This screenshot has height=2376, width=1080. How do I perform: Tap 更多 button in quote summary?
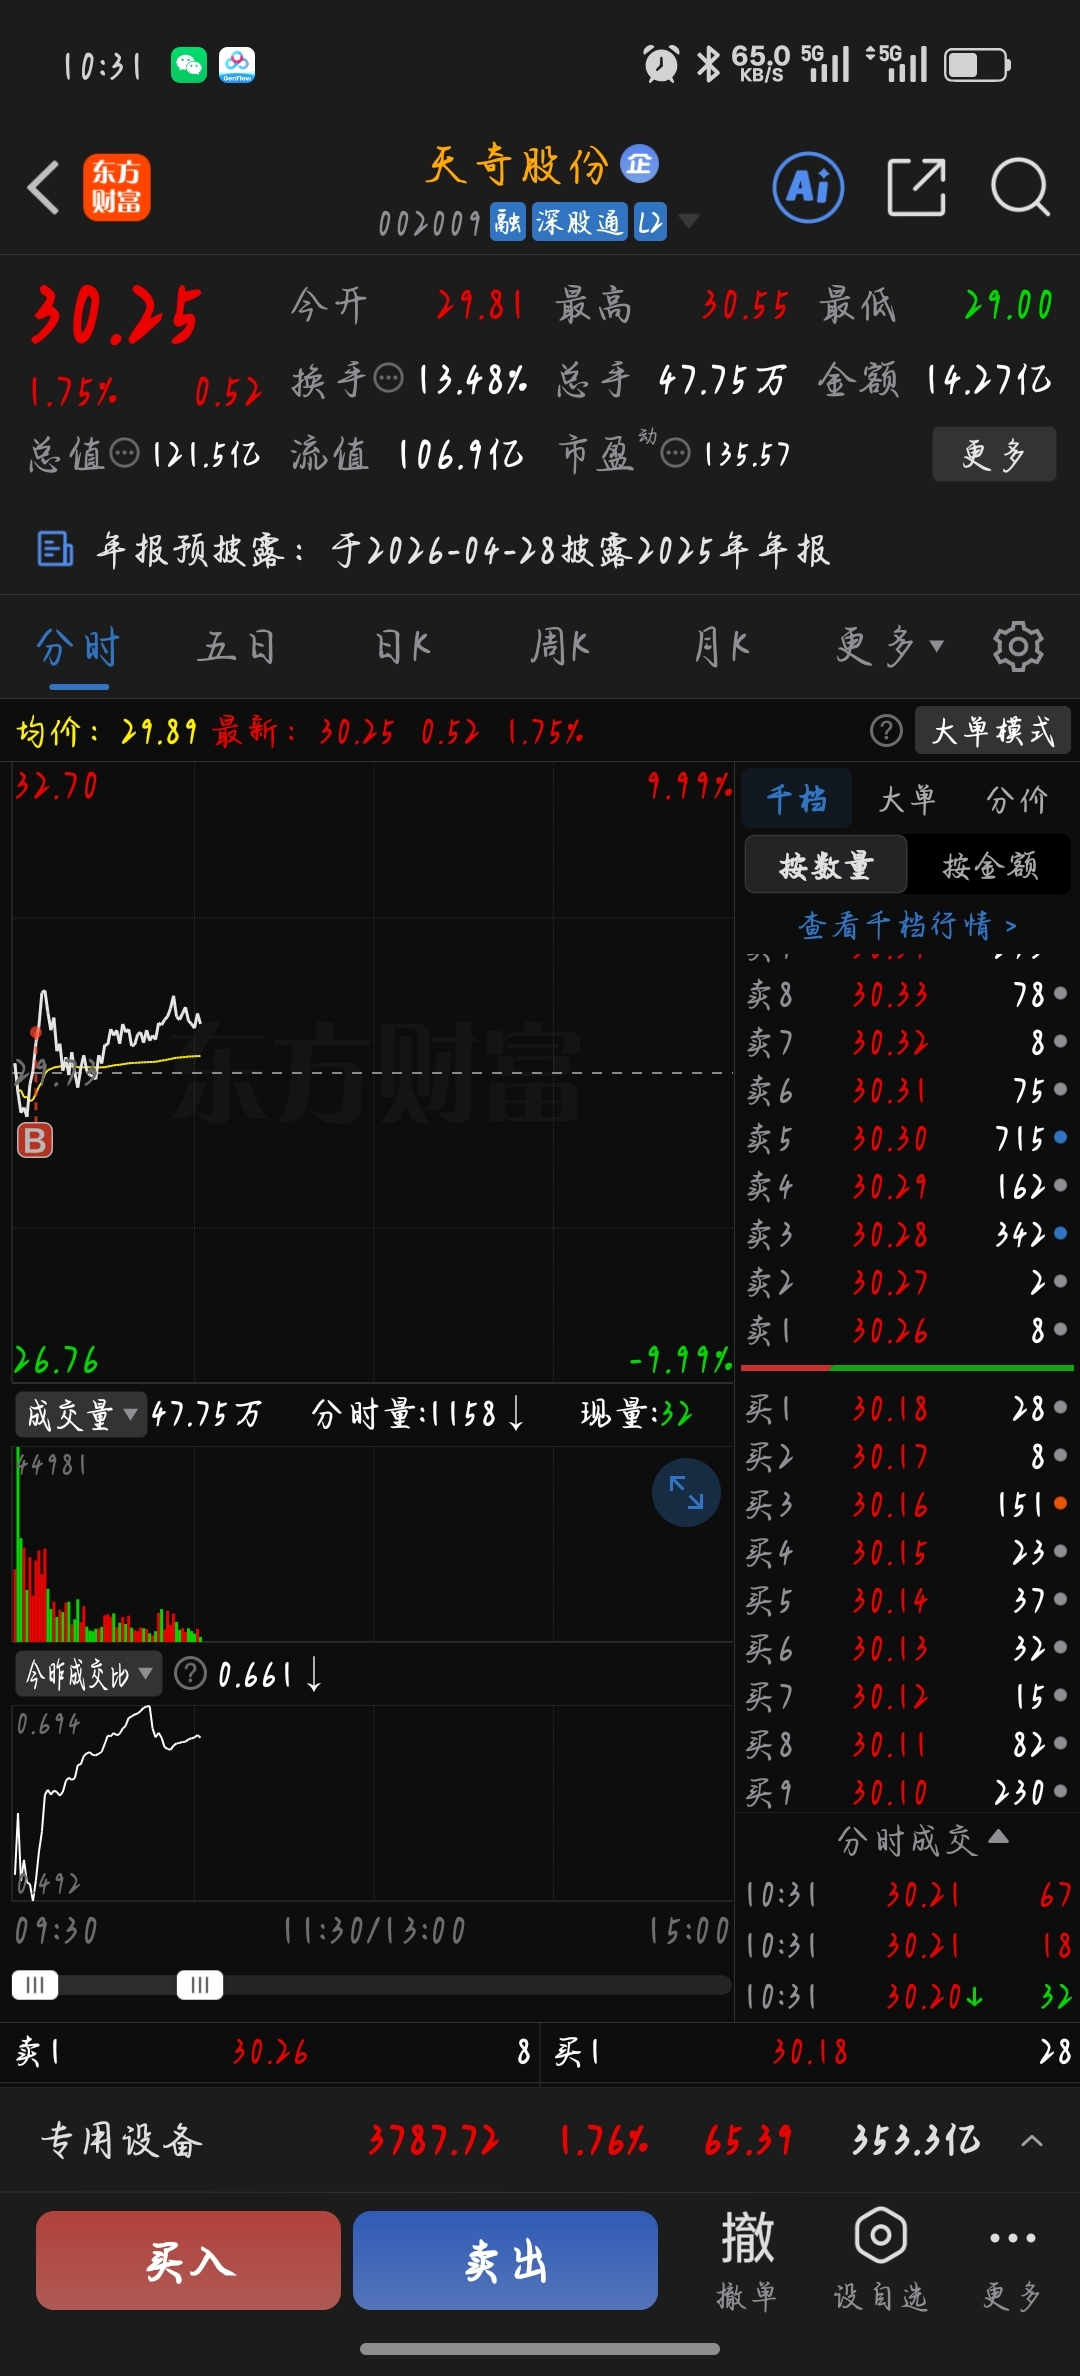(x=994, y=454)
